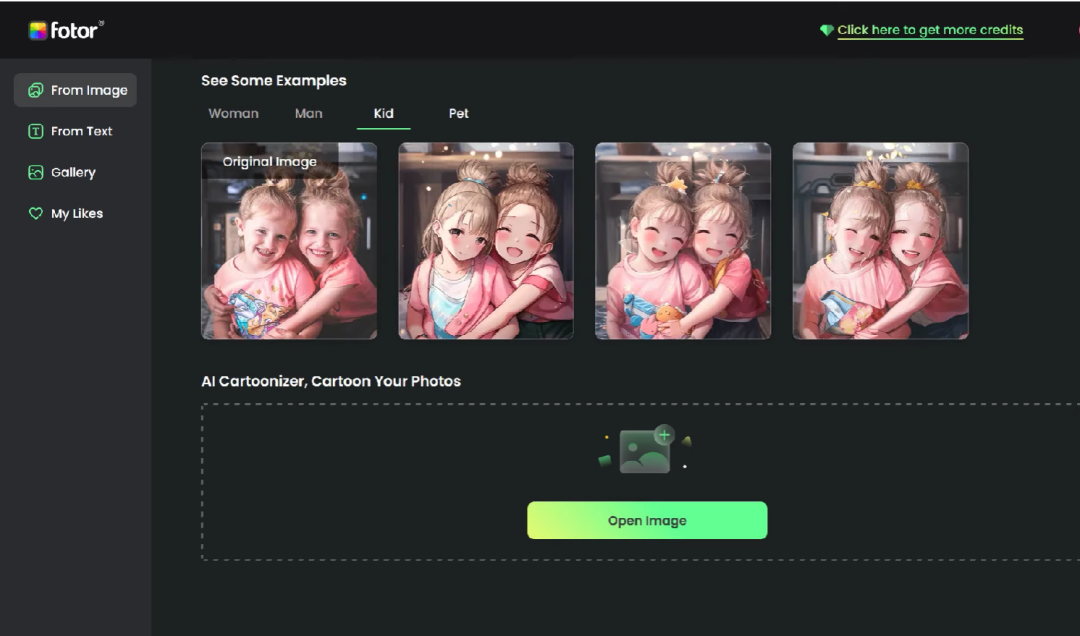The width and height of the screenshot is (1080, 636).
Task: Click the green plus badge on upload icon
Action: click(664, 435)
